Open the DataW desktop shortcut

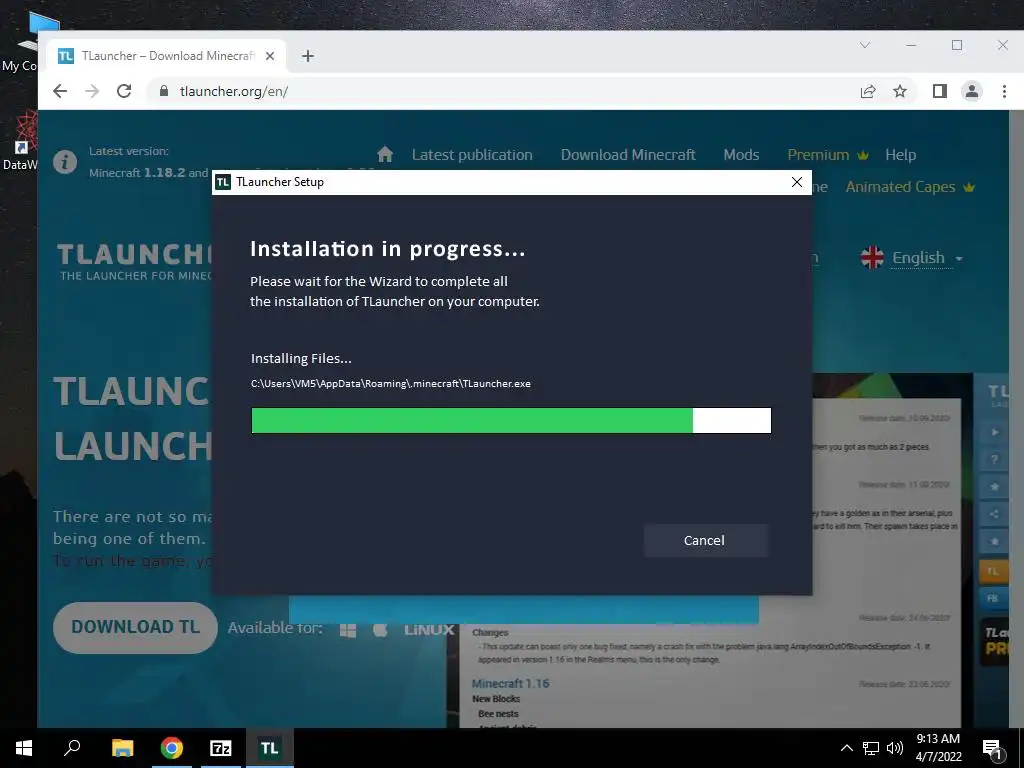[20, 140]
